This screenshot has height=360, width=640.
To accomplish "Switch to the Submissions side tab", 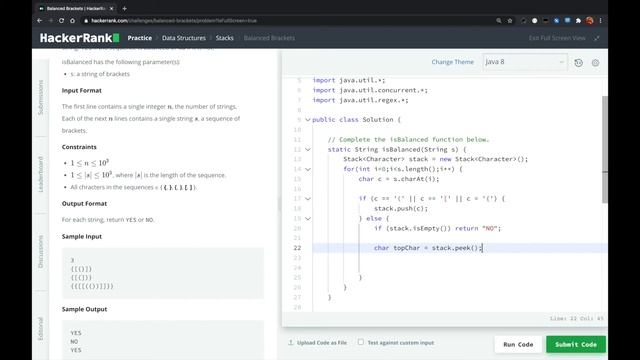I will click(x=40, y=97).
